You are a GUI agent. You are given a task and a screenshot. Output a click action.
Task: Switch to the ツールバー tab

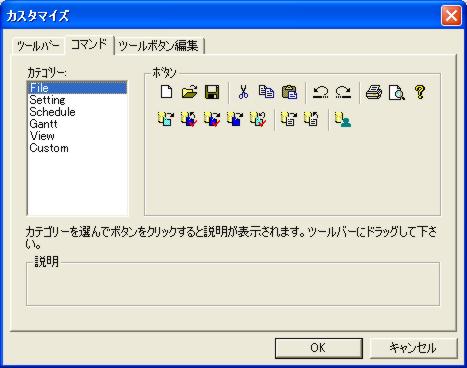tap(38, 46)
